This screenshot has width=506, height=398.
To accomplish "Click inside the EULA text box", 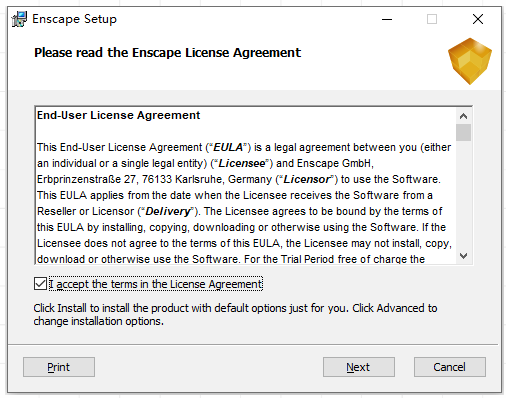I will tap(245, 185).
